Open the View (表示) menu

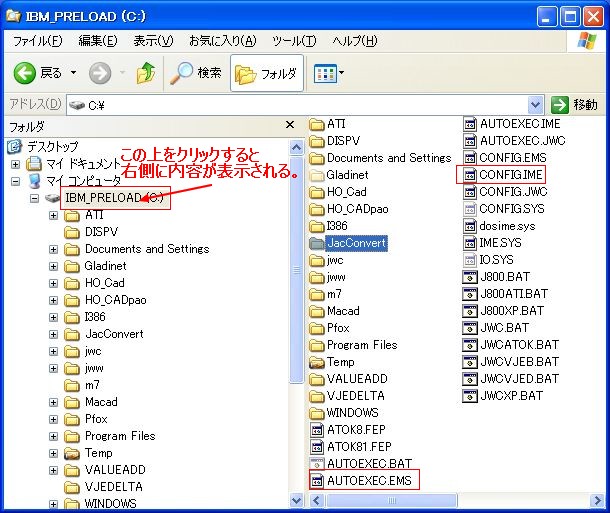[153, 41]
